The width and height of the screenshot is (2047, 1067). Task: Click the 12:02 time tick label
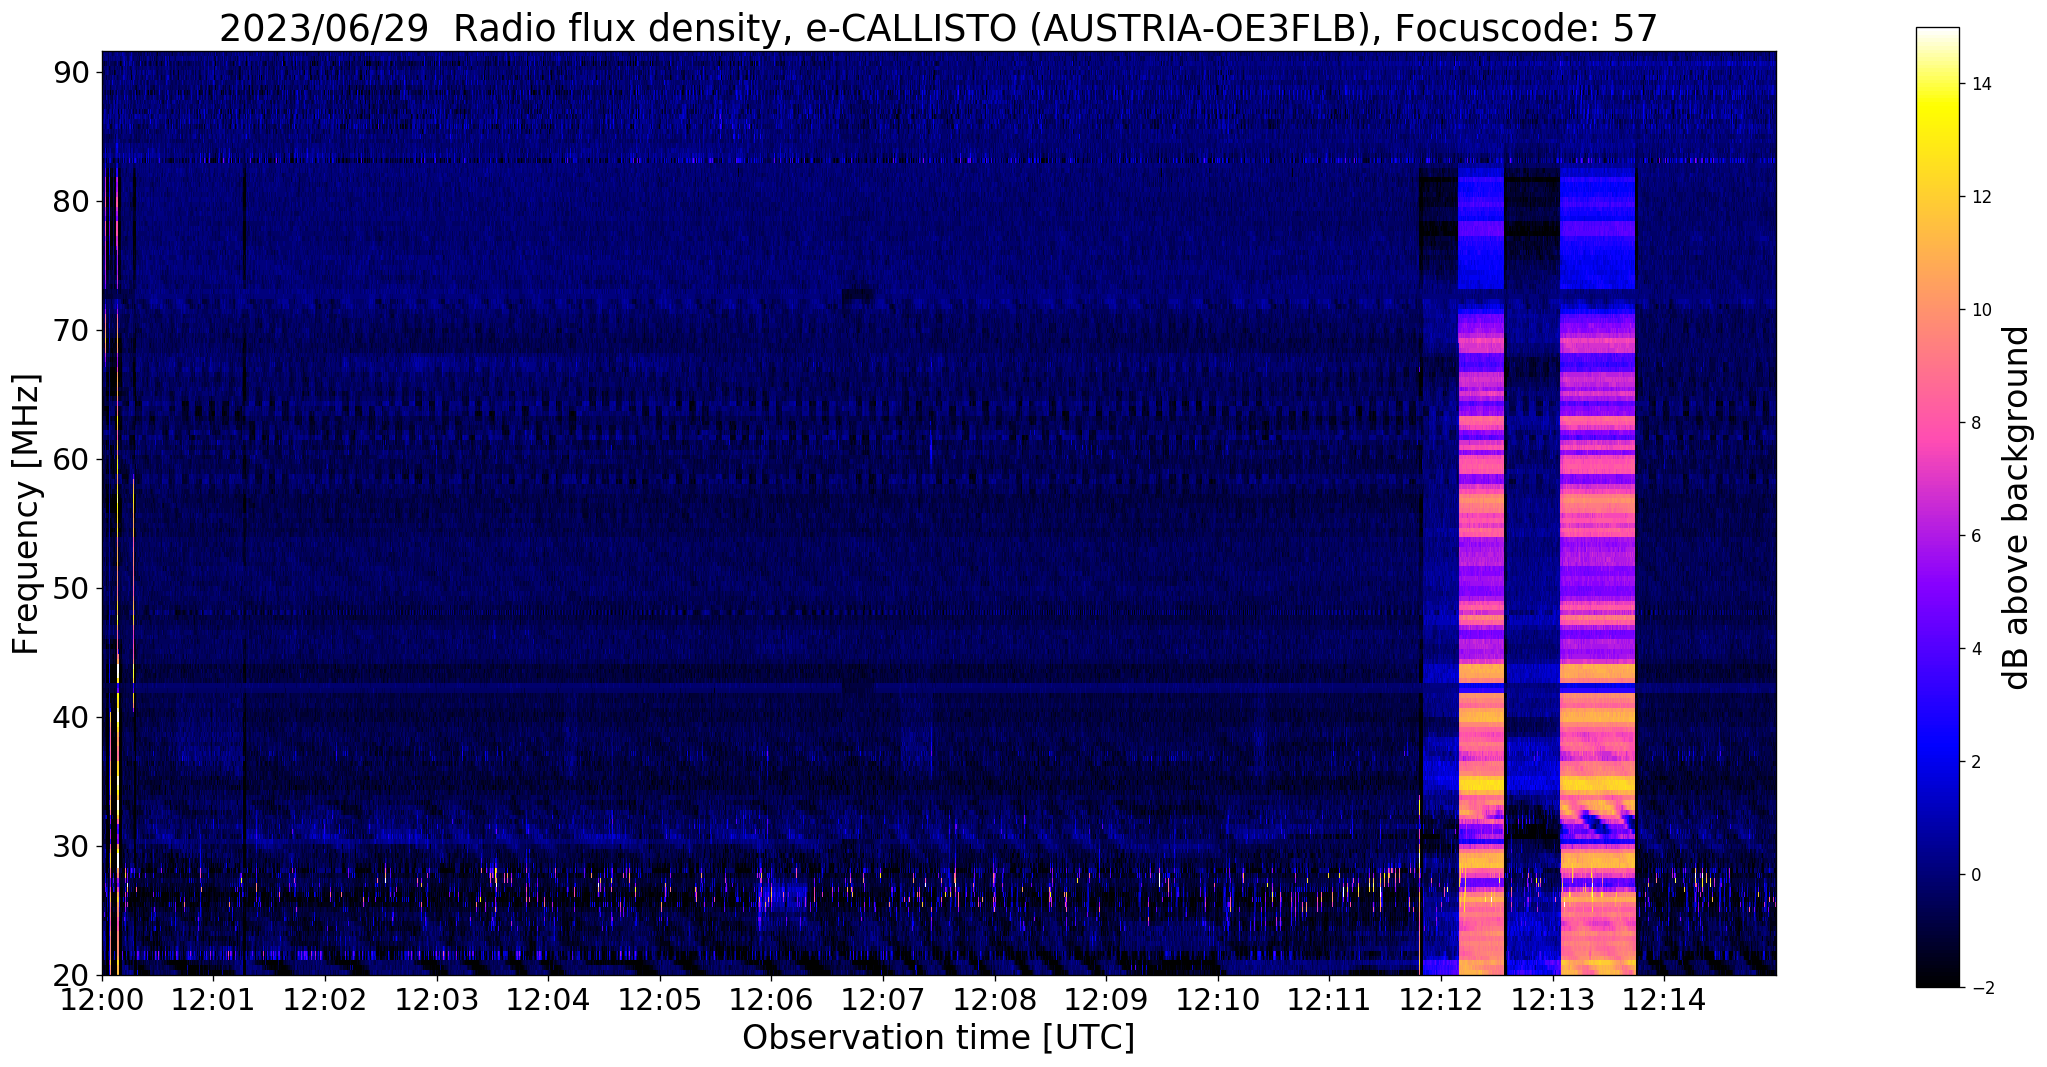pyautogui.click(x=325, y=1000)
